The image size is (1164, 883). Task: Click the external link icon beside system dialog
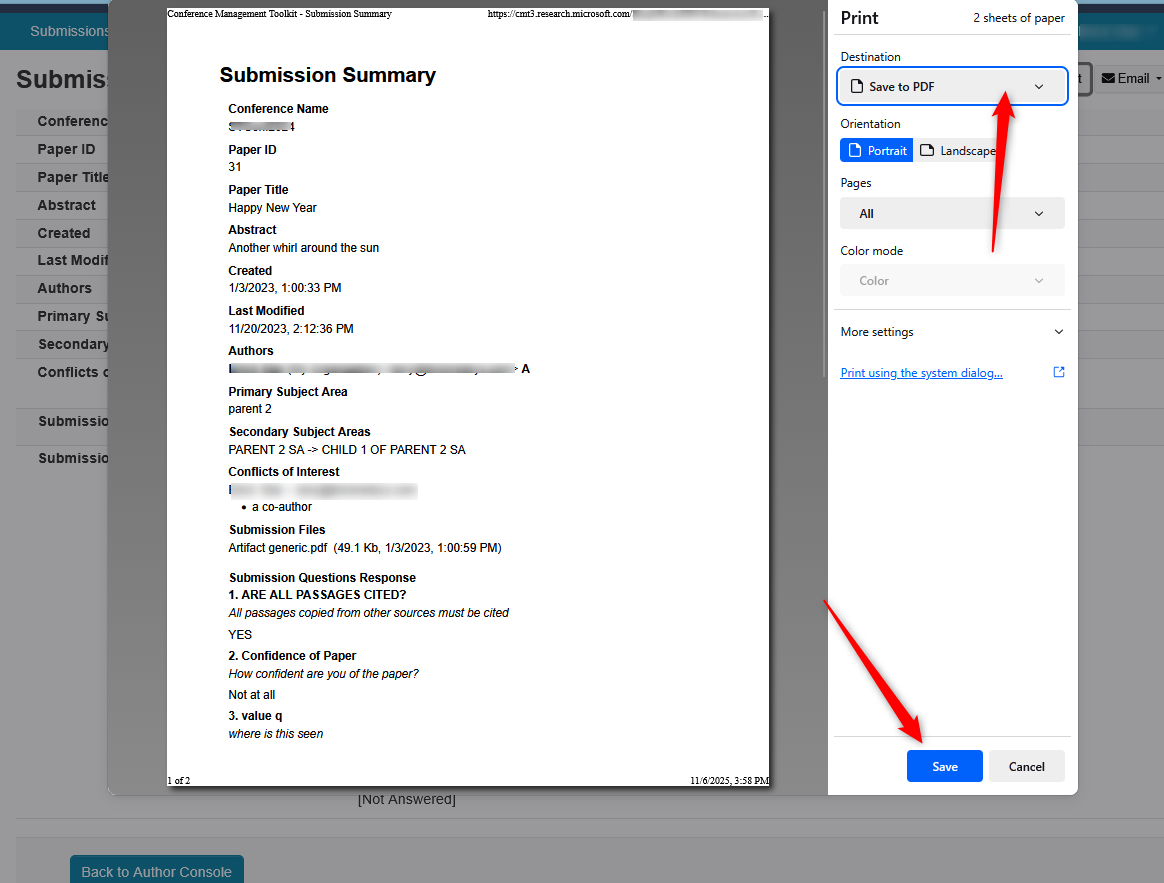click(x=1059, y=372)
